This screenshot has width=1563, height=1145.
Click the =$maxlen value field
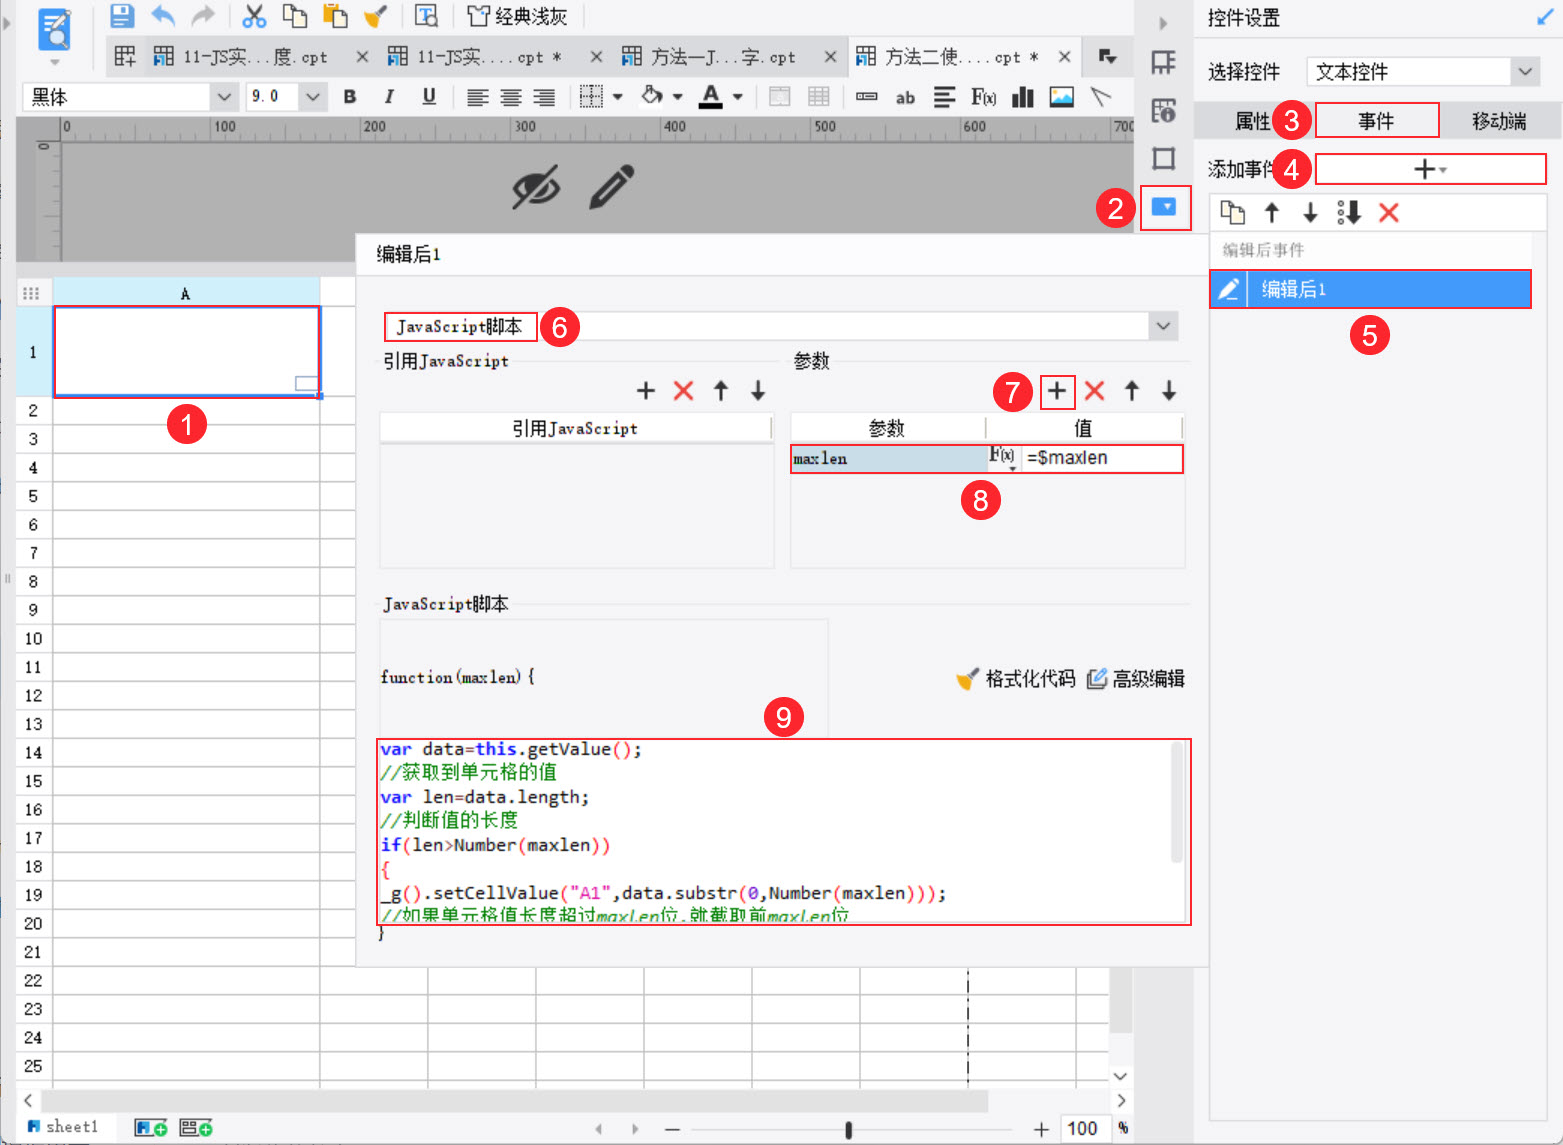click(1103, 458)
